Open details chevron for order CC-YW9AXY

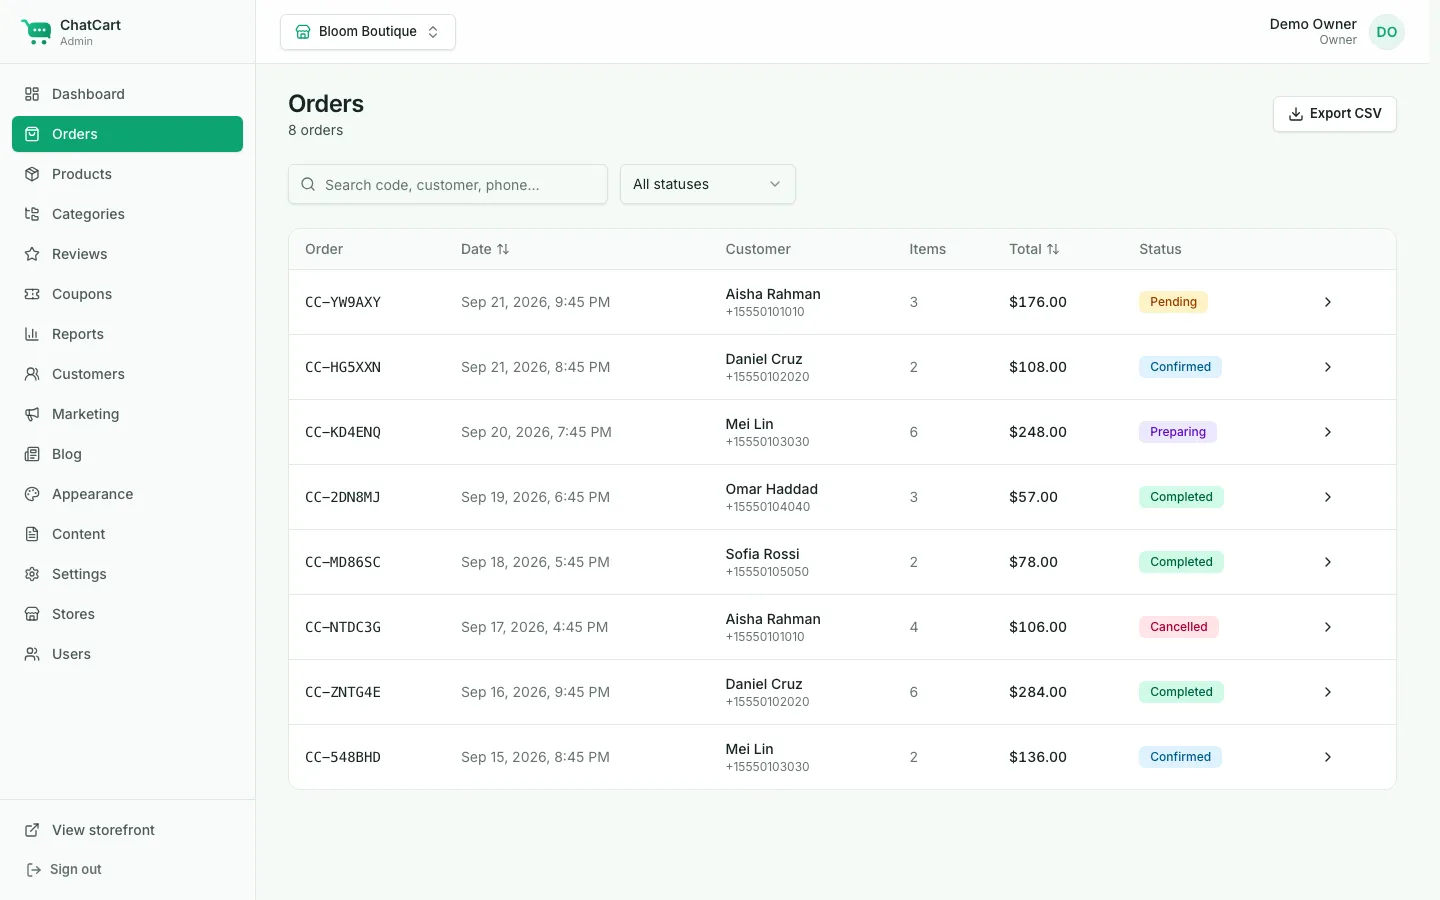coord(1328,302)
